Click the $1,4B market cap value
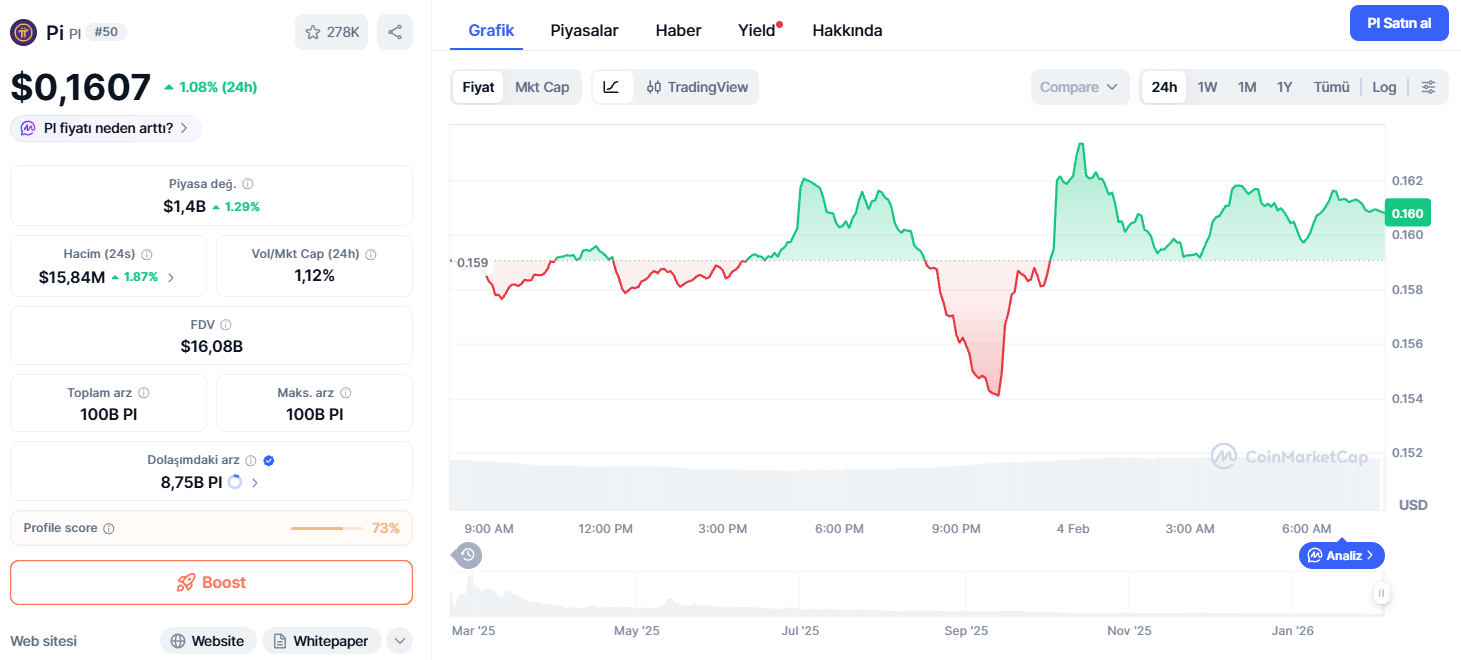The height and width of the screenshot is (660, 1461). [184, 207]
